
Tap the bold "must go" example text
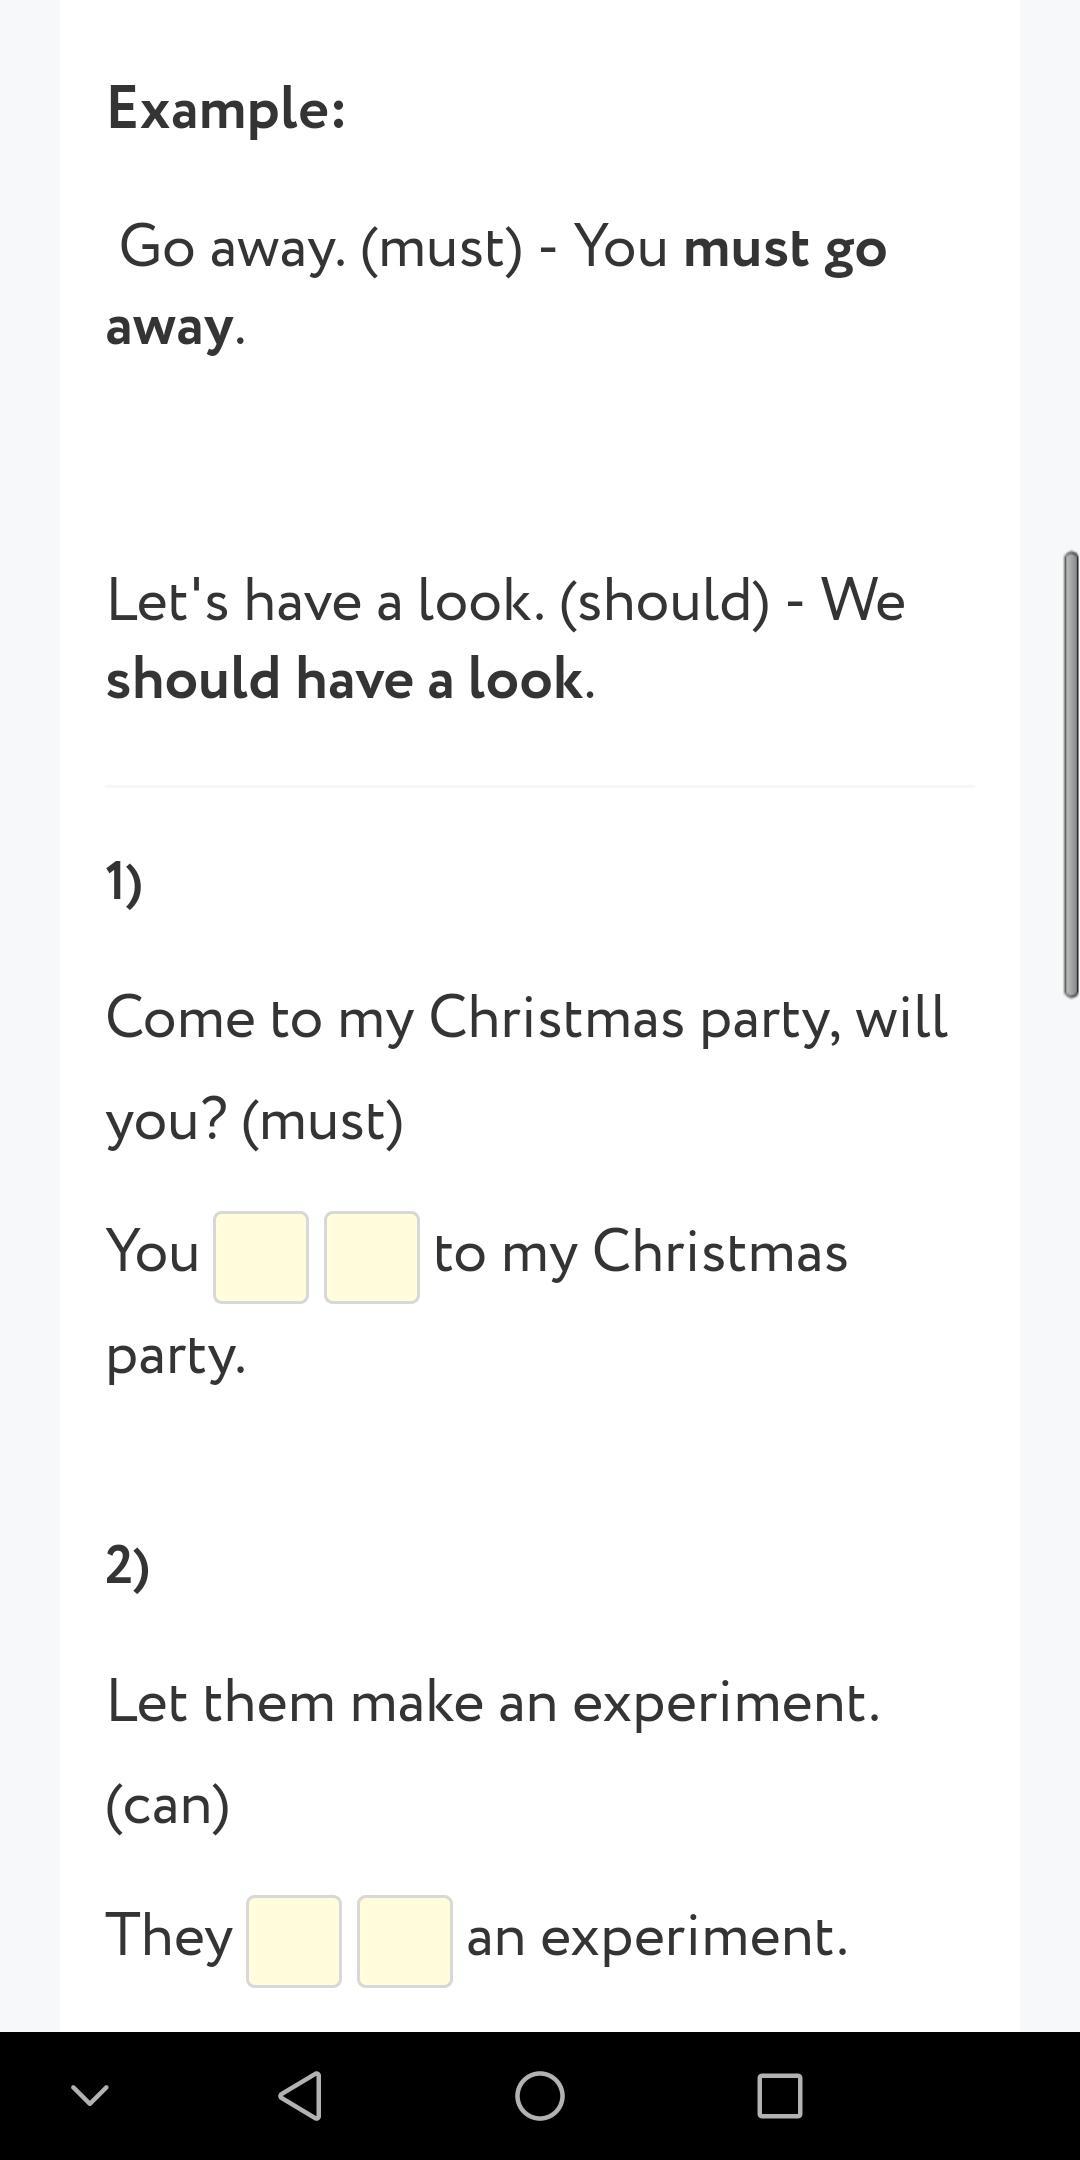[x=785, y=247]
